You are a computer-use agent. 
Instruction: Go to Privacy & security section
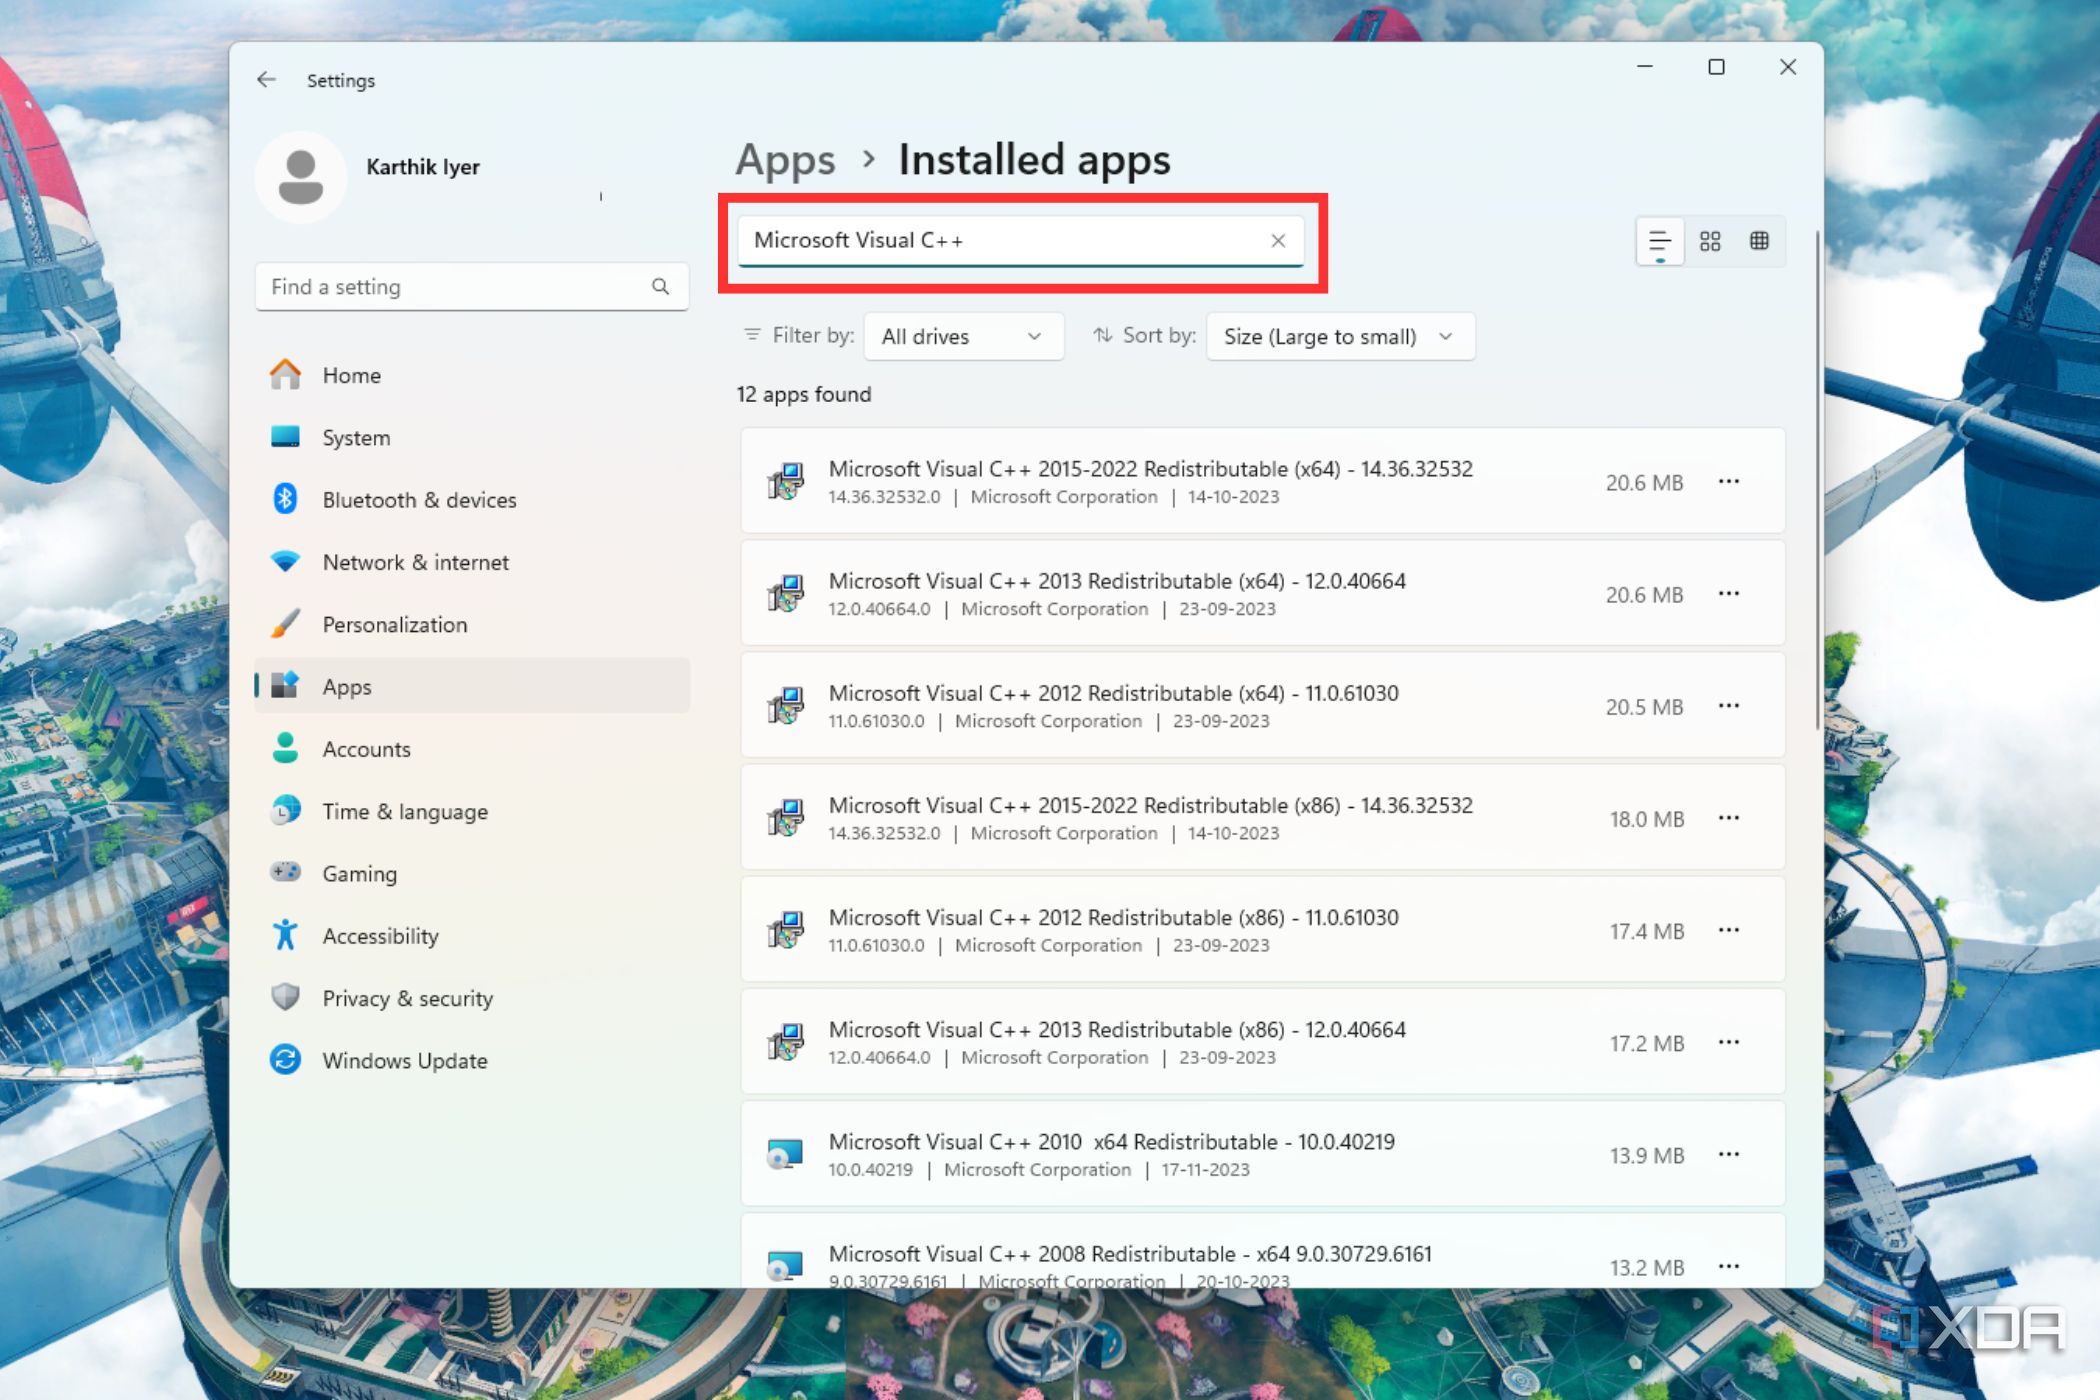tap(407, 999)
